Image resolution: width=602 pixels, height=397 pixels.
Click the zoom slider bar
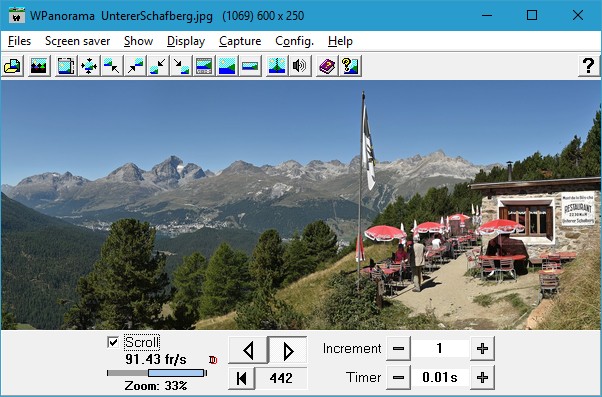pos(157,373)
